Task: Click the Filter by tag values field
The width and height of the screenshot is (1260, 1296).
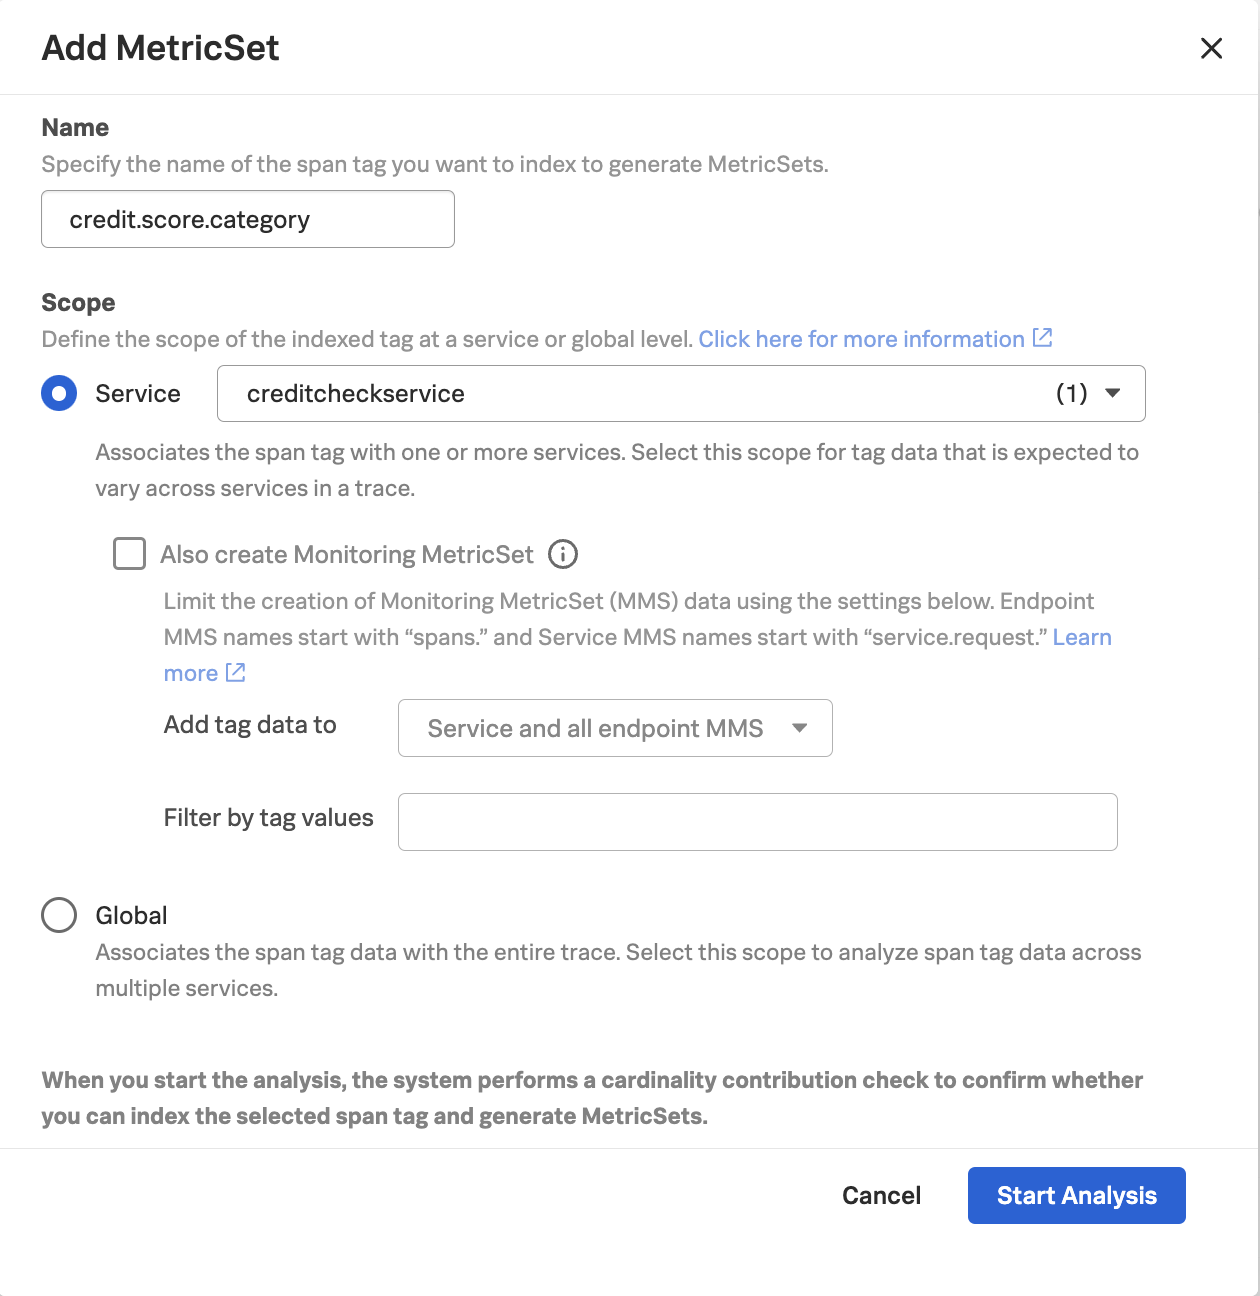Action: tap(757, 821)
